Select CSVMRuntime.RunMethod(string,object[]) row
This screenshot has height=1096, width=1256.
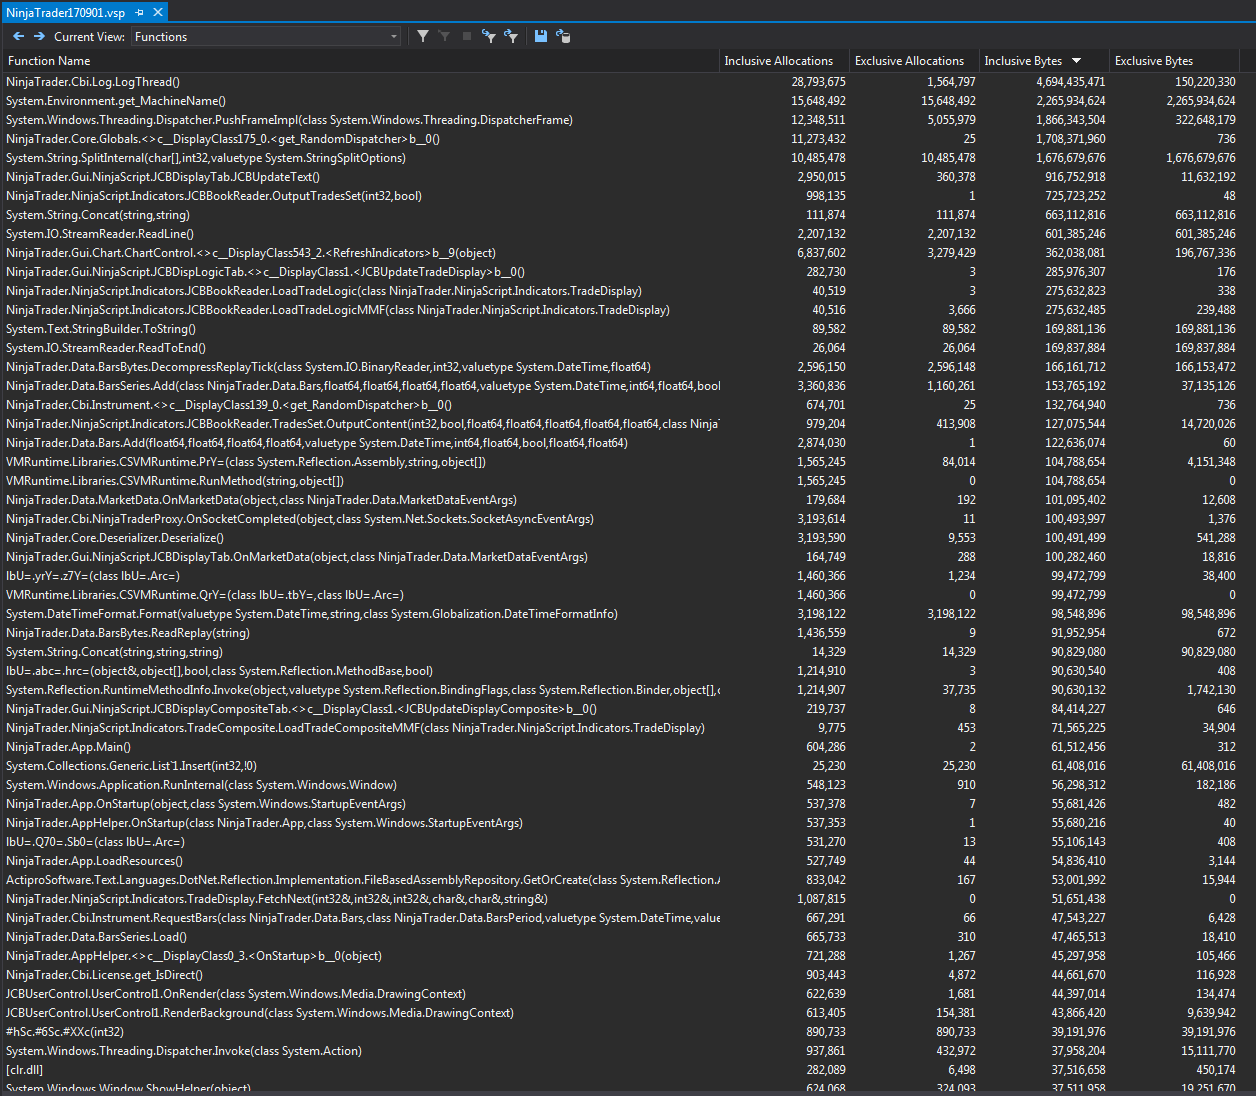pos(620,481)
